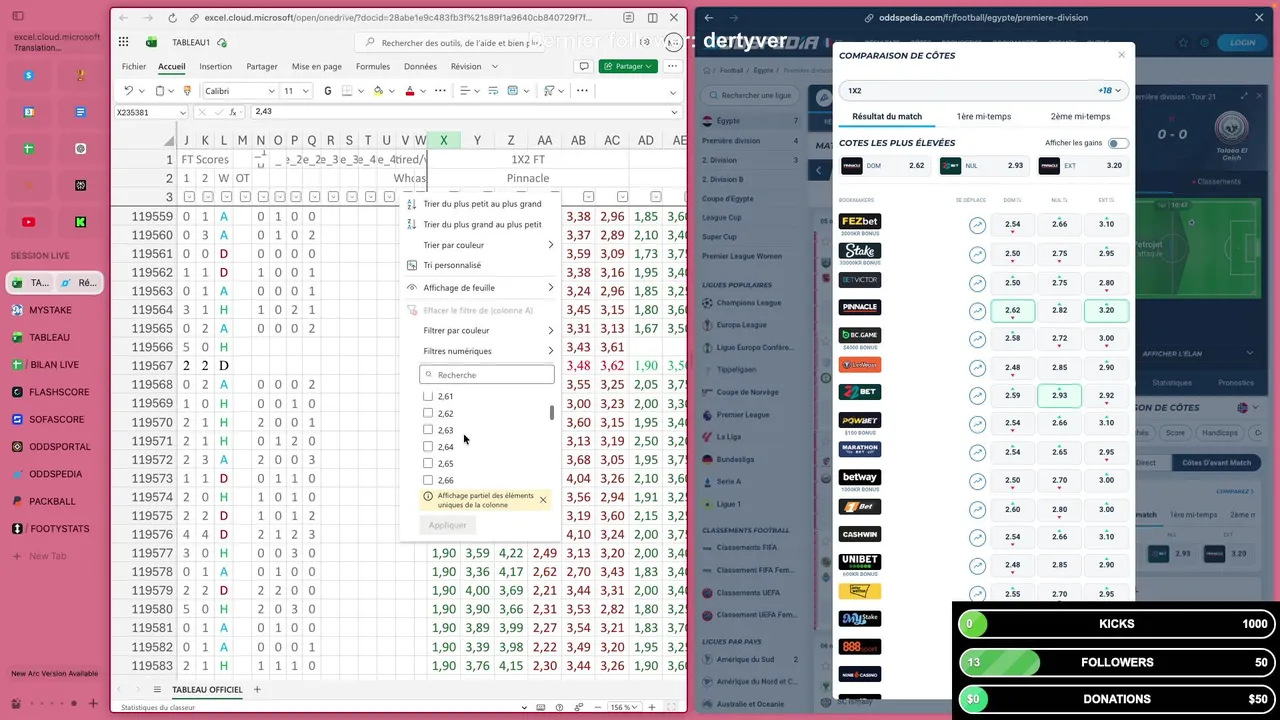Switch to the Formules ribbon tab
Image resolution: width=1280 pixels, height=720 pixels.
coord(373,66)
